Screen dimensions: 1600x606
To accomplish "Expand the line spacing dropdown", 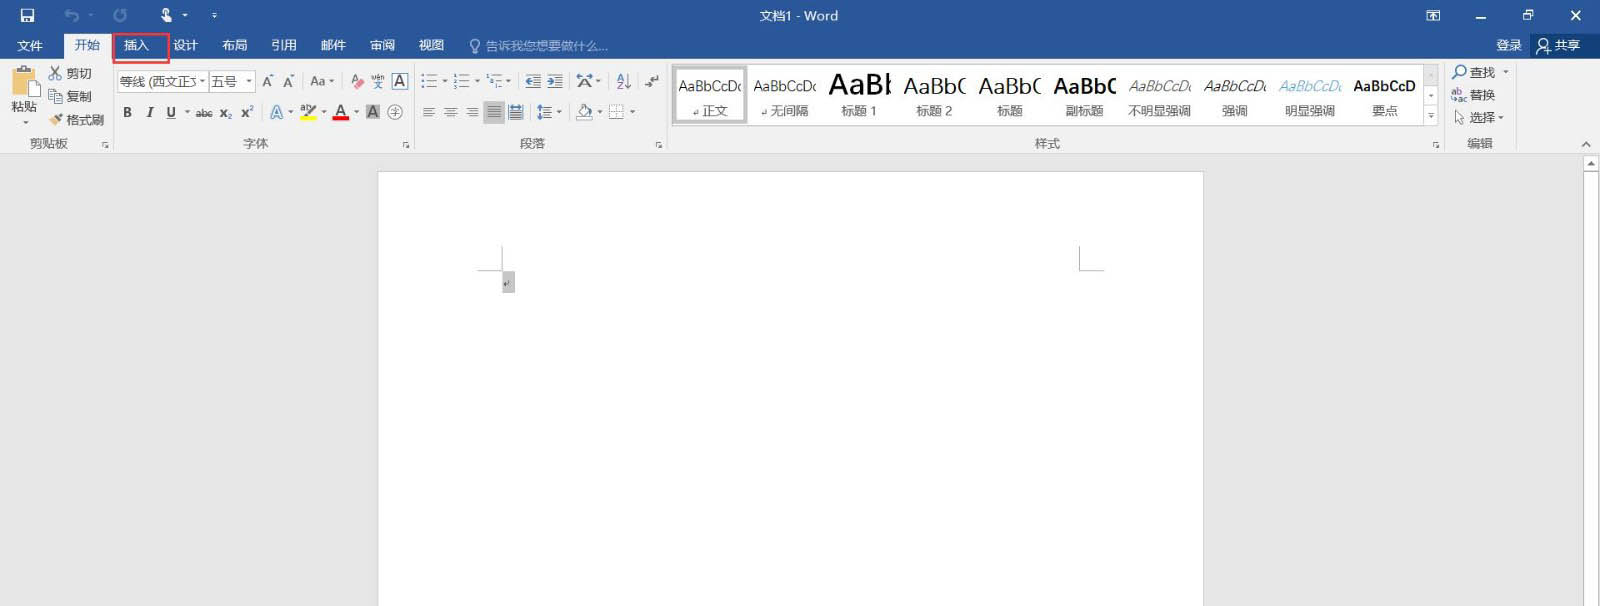I will [x=558, y=112].
